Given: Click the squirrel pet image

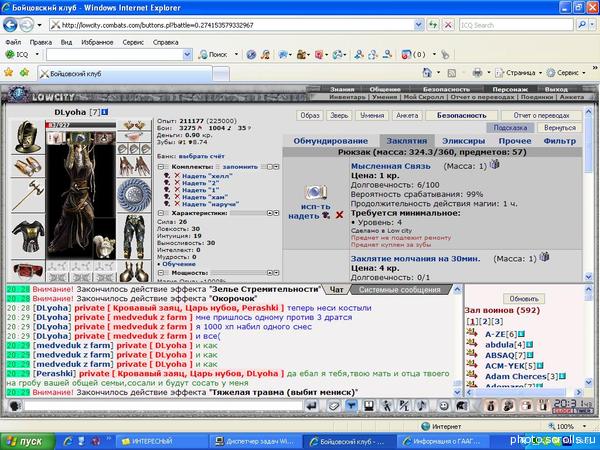Looking at the screenshot, I should tap(104, 245).
